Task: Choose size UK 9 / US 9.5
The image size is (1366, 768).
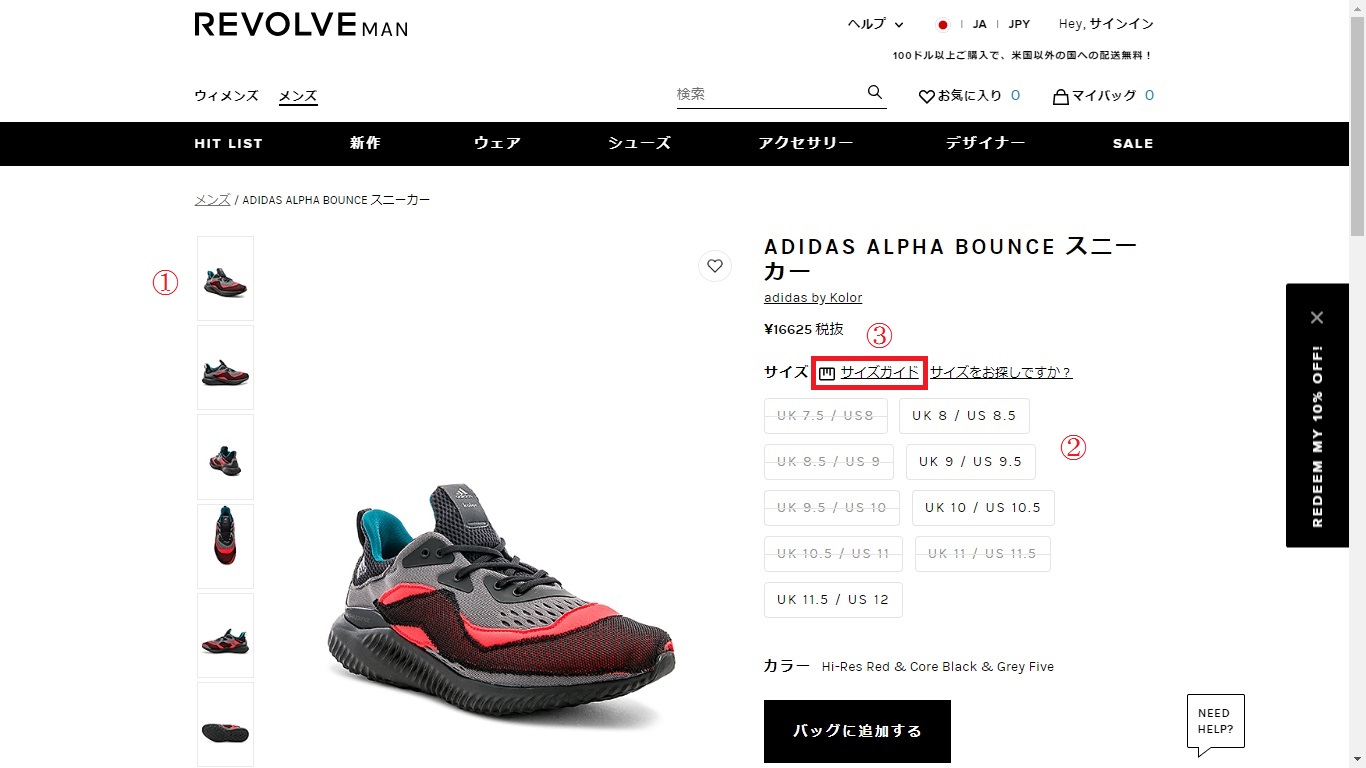Action: pyautogui.click(x=971, y=462)
